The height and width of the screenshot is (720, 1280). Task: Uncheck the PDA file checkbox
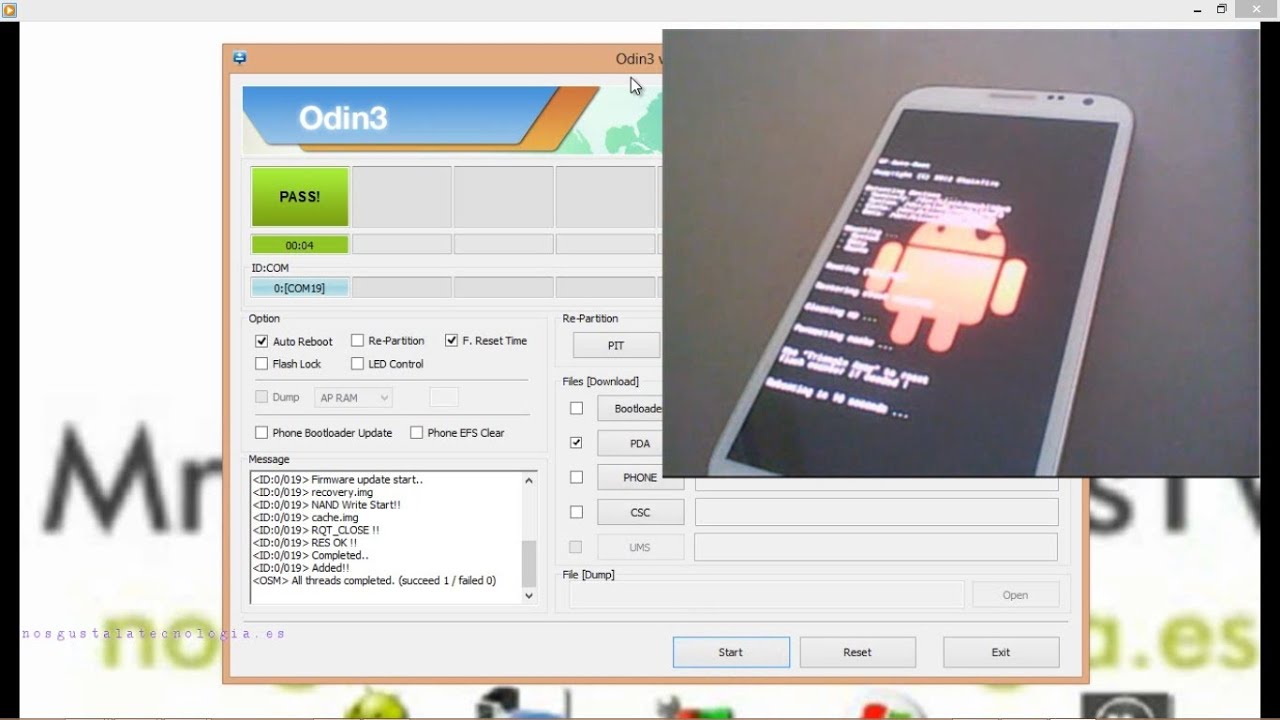click(x=576, y=442)
